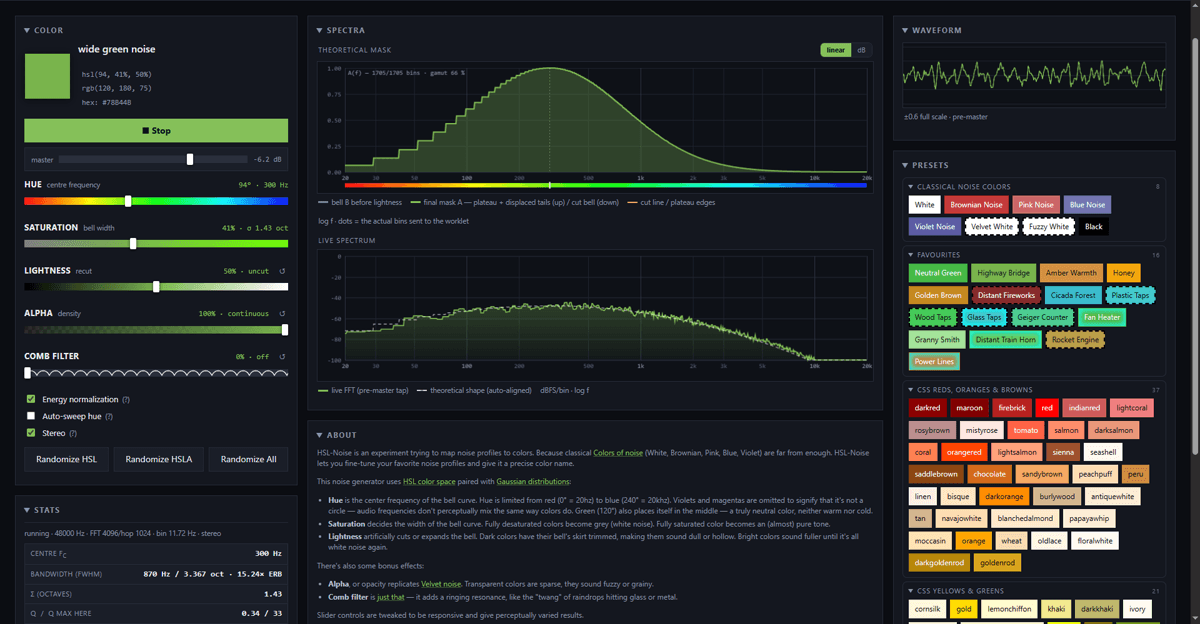Collapse the Classical Noise Colors group
The image size is (1200, 624).
click(959, 186)
